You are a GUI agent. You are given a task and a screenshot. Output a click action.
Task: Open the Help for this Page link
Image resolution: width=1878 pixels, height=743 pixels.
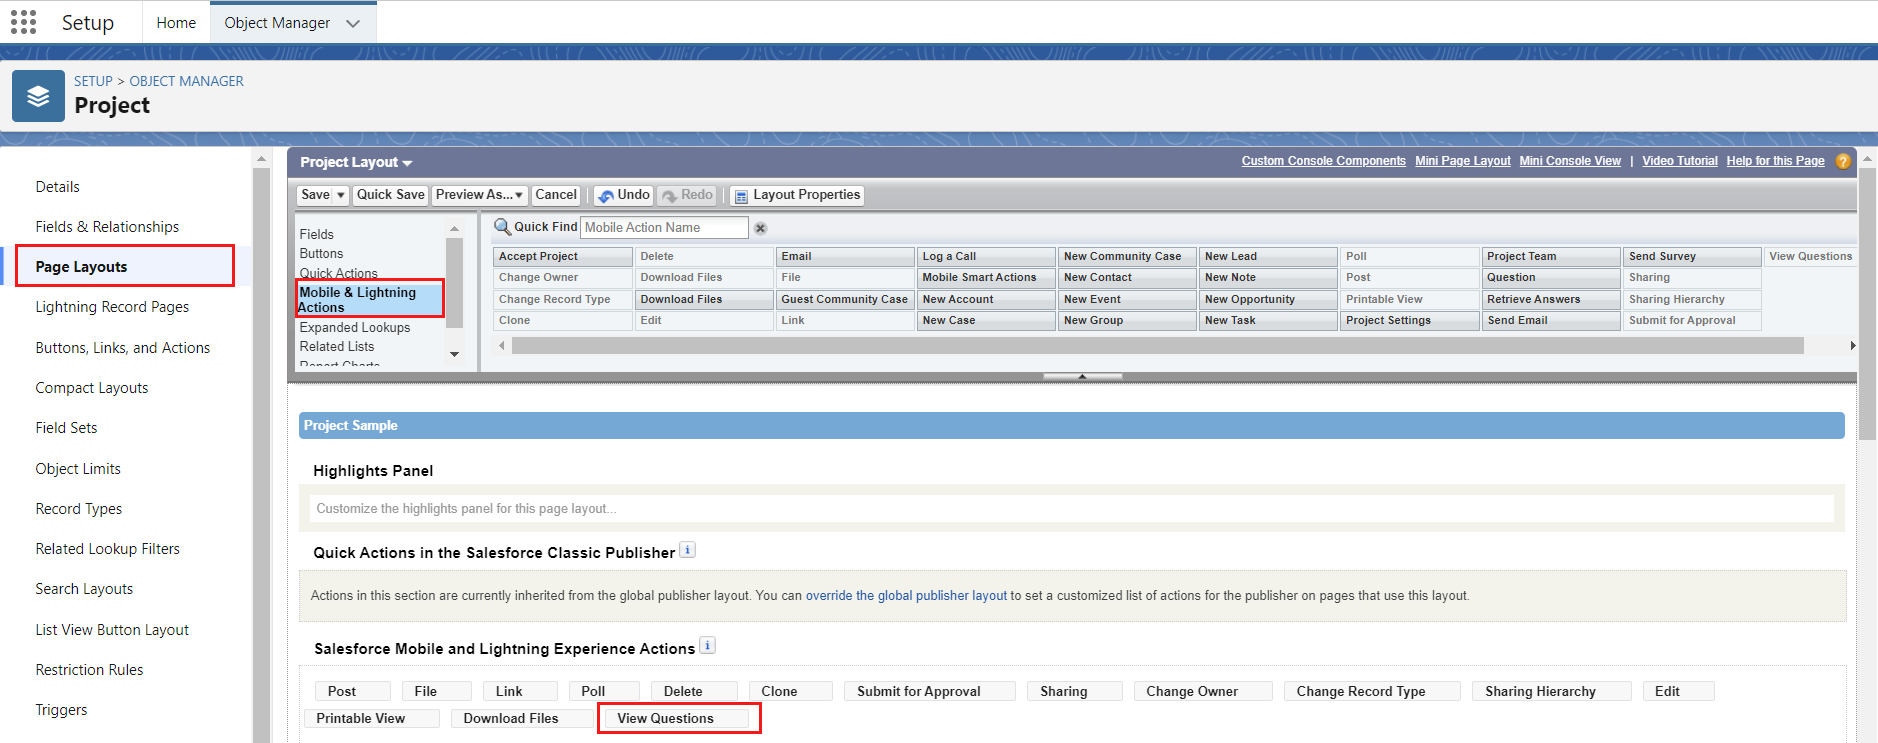tap(1775, 161)
